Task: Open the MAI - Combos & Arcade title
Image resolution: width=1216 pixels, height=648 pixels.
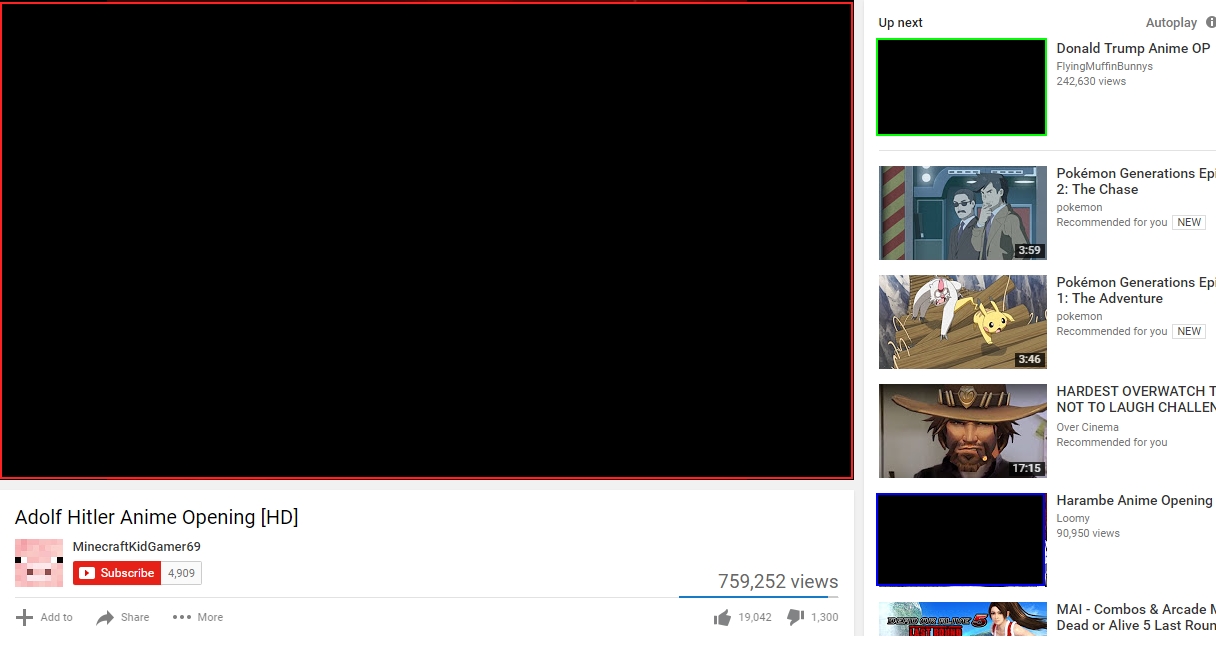Action: coord(1136,617)
